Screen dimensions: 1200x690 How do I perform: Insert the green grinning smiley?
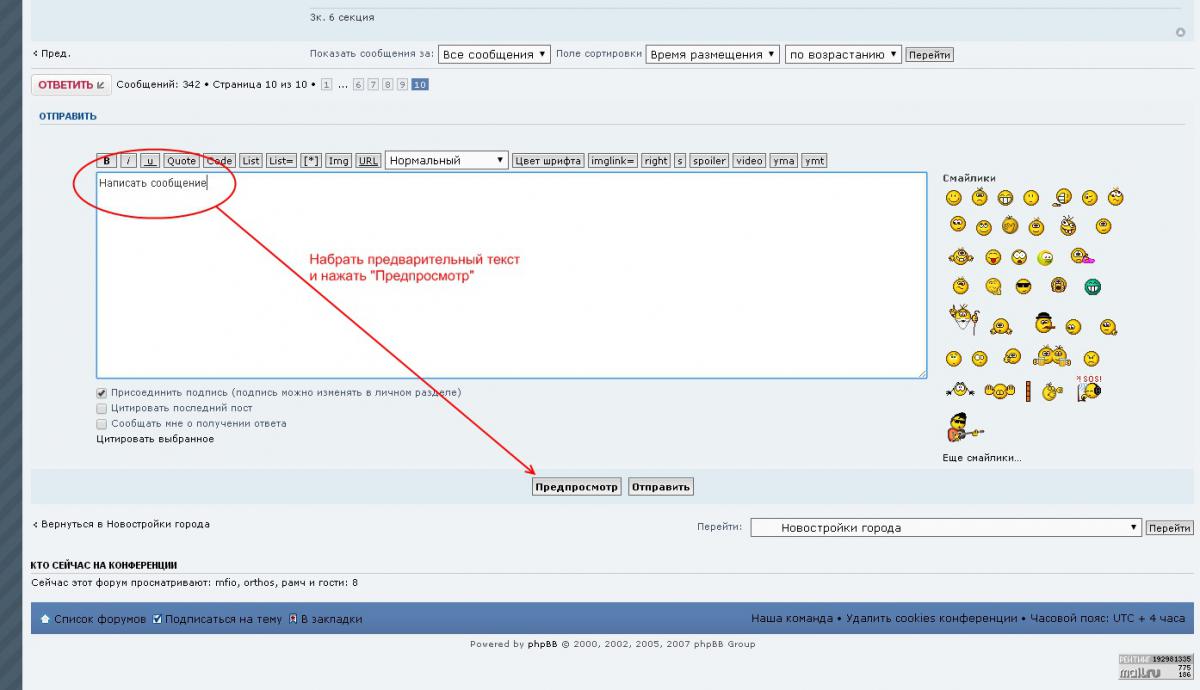click(x=1093, y=287)
